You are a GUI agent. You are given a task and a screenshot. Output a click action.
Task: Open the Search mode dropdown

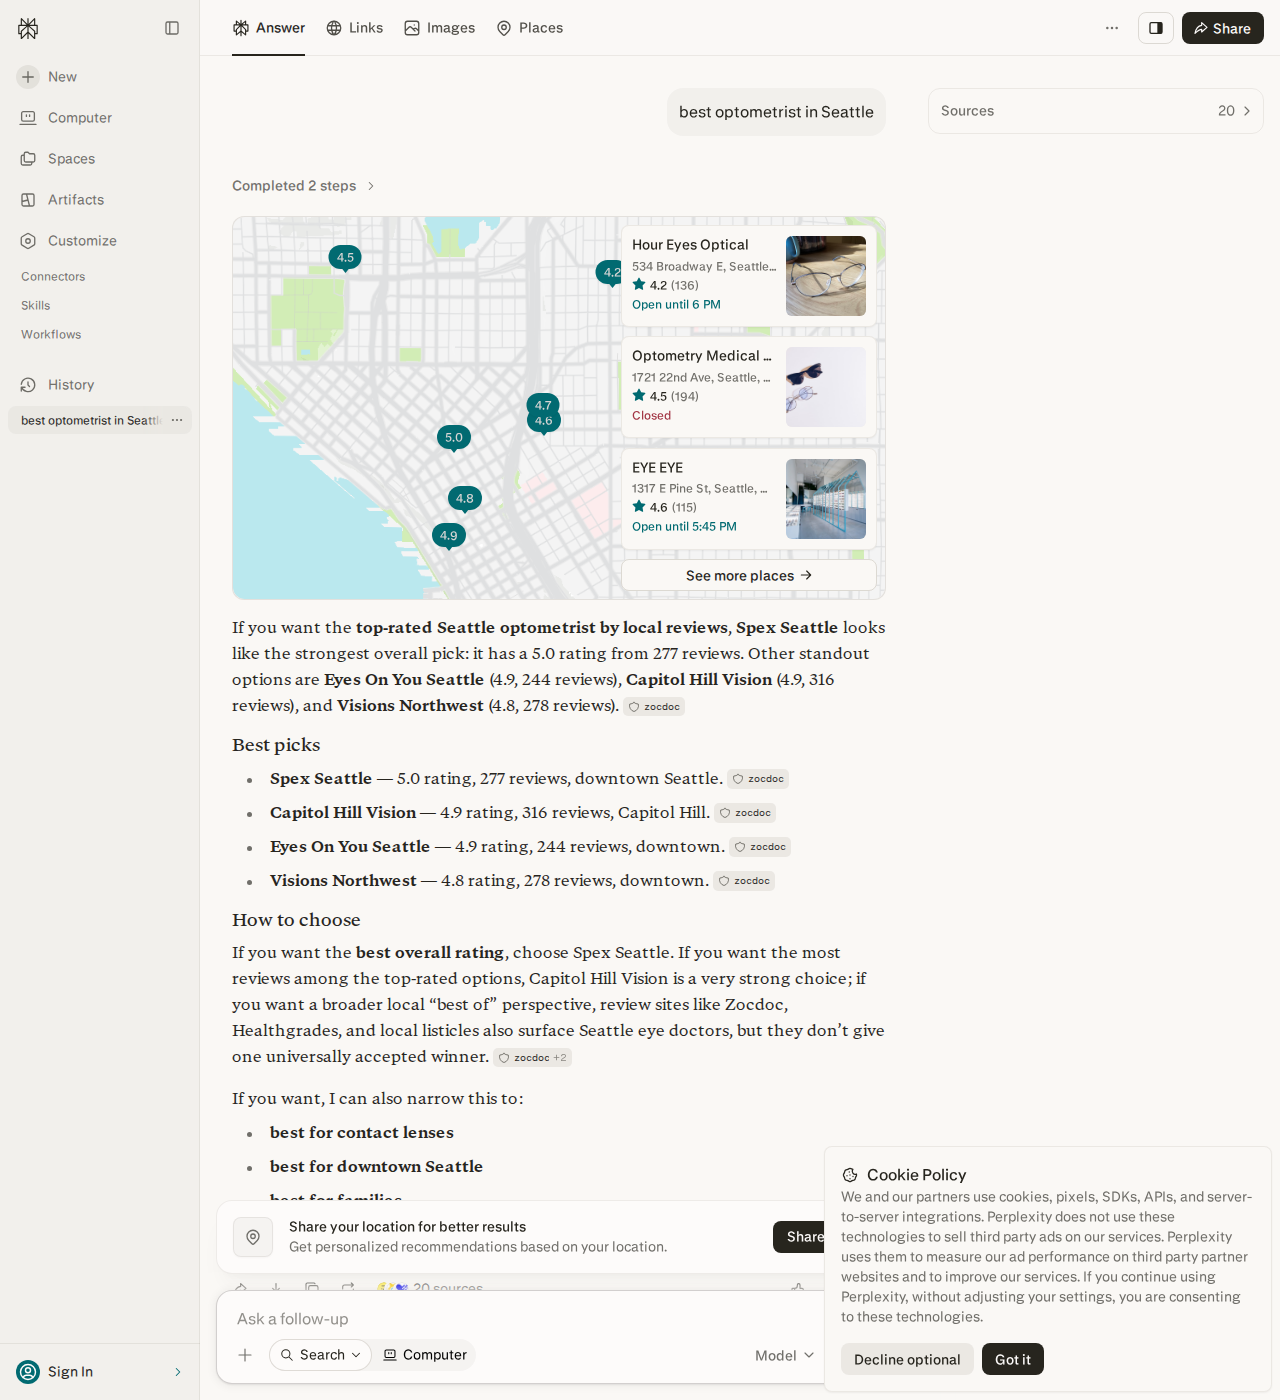[320, 1355]
